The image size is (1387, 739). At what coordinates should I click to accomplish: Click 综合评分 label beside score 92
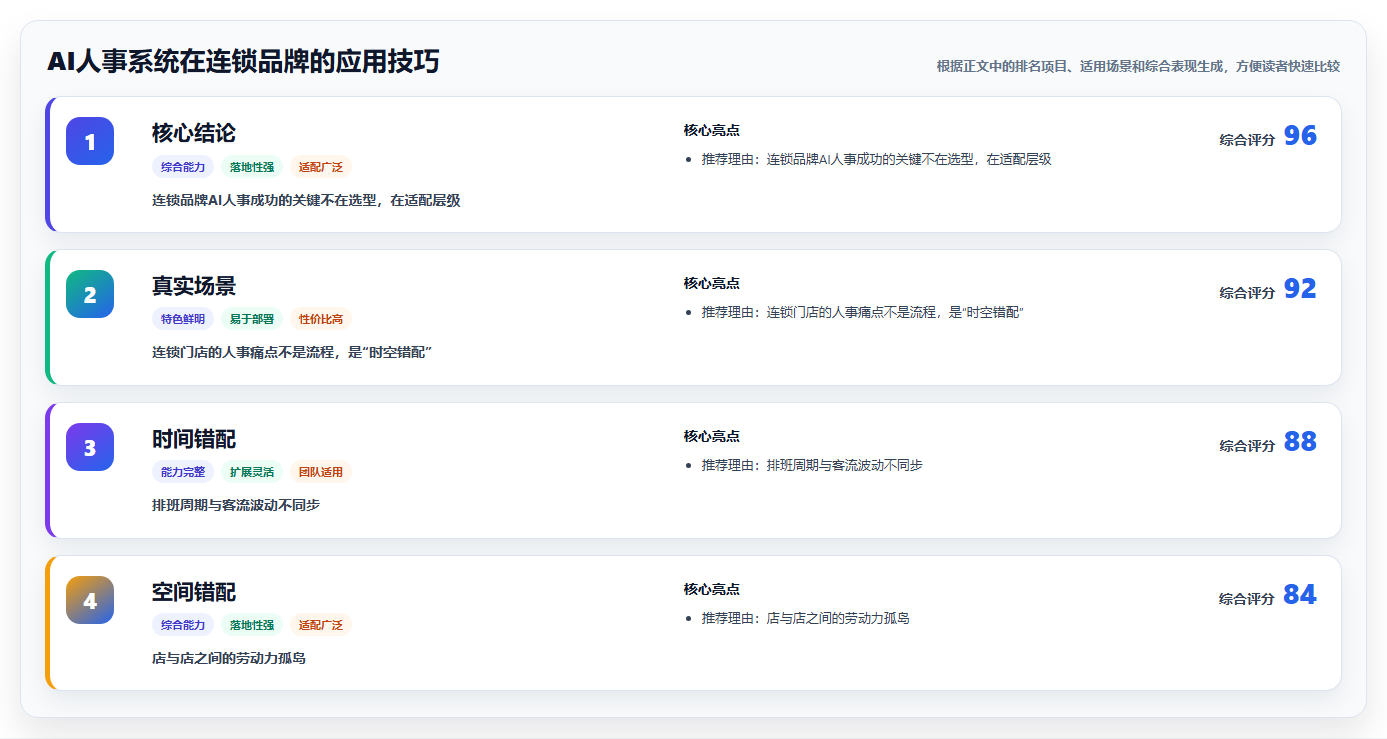[x=1247, y=293]
